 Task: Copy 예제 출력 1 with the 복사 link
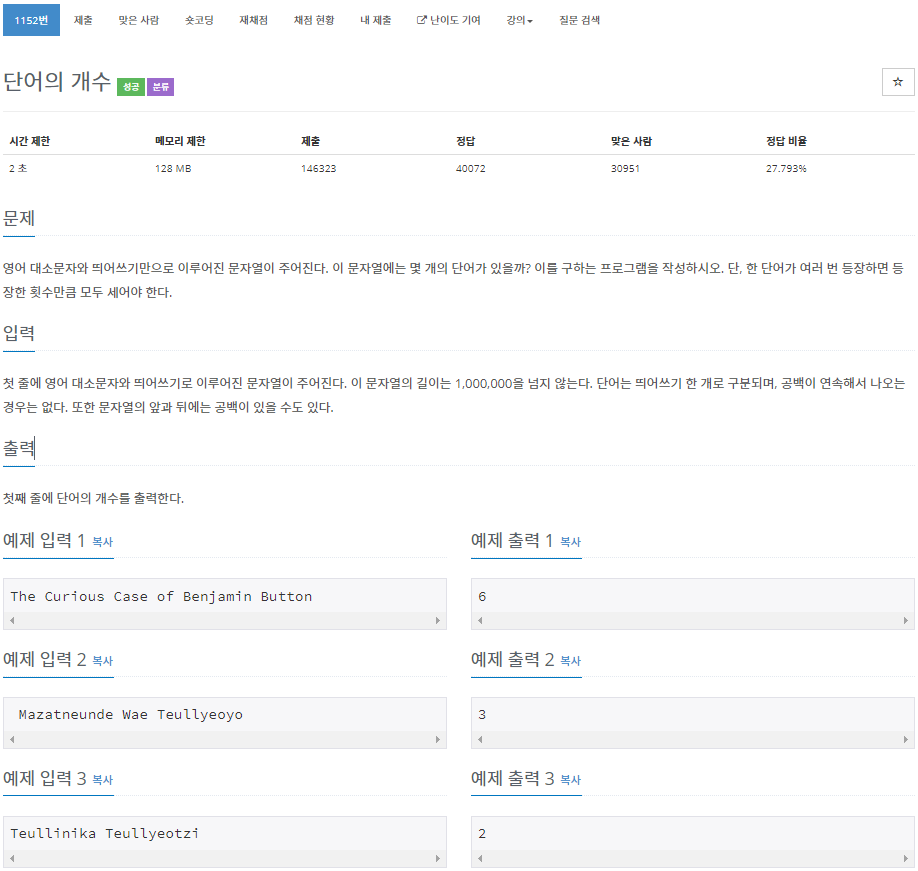click(x=568, y=542)
